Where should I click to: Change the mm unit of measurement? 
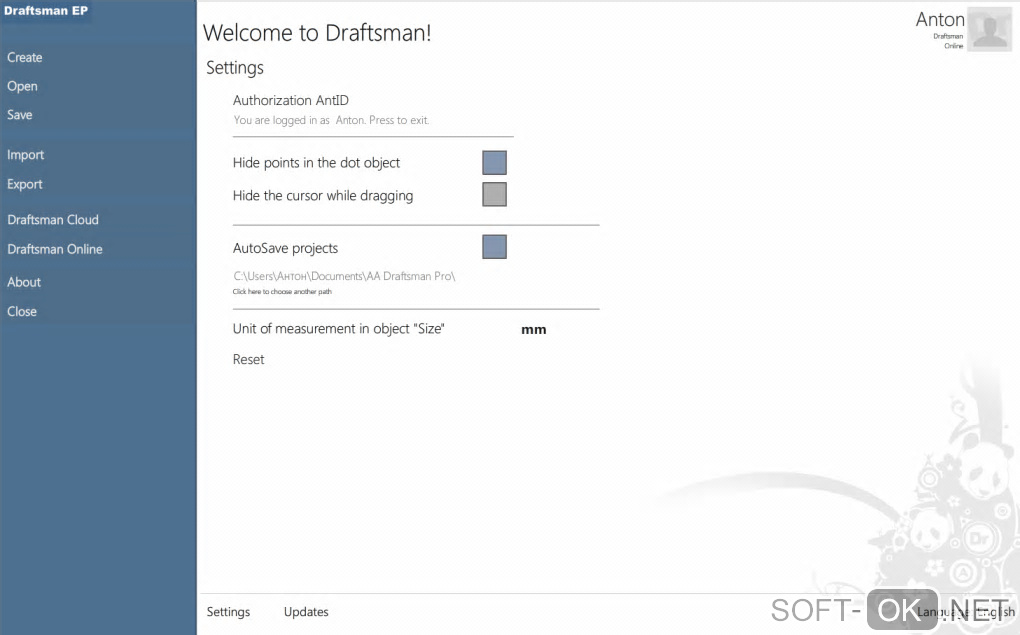[x=533, y=330]
